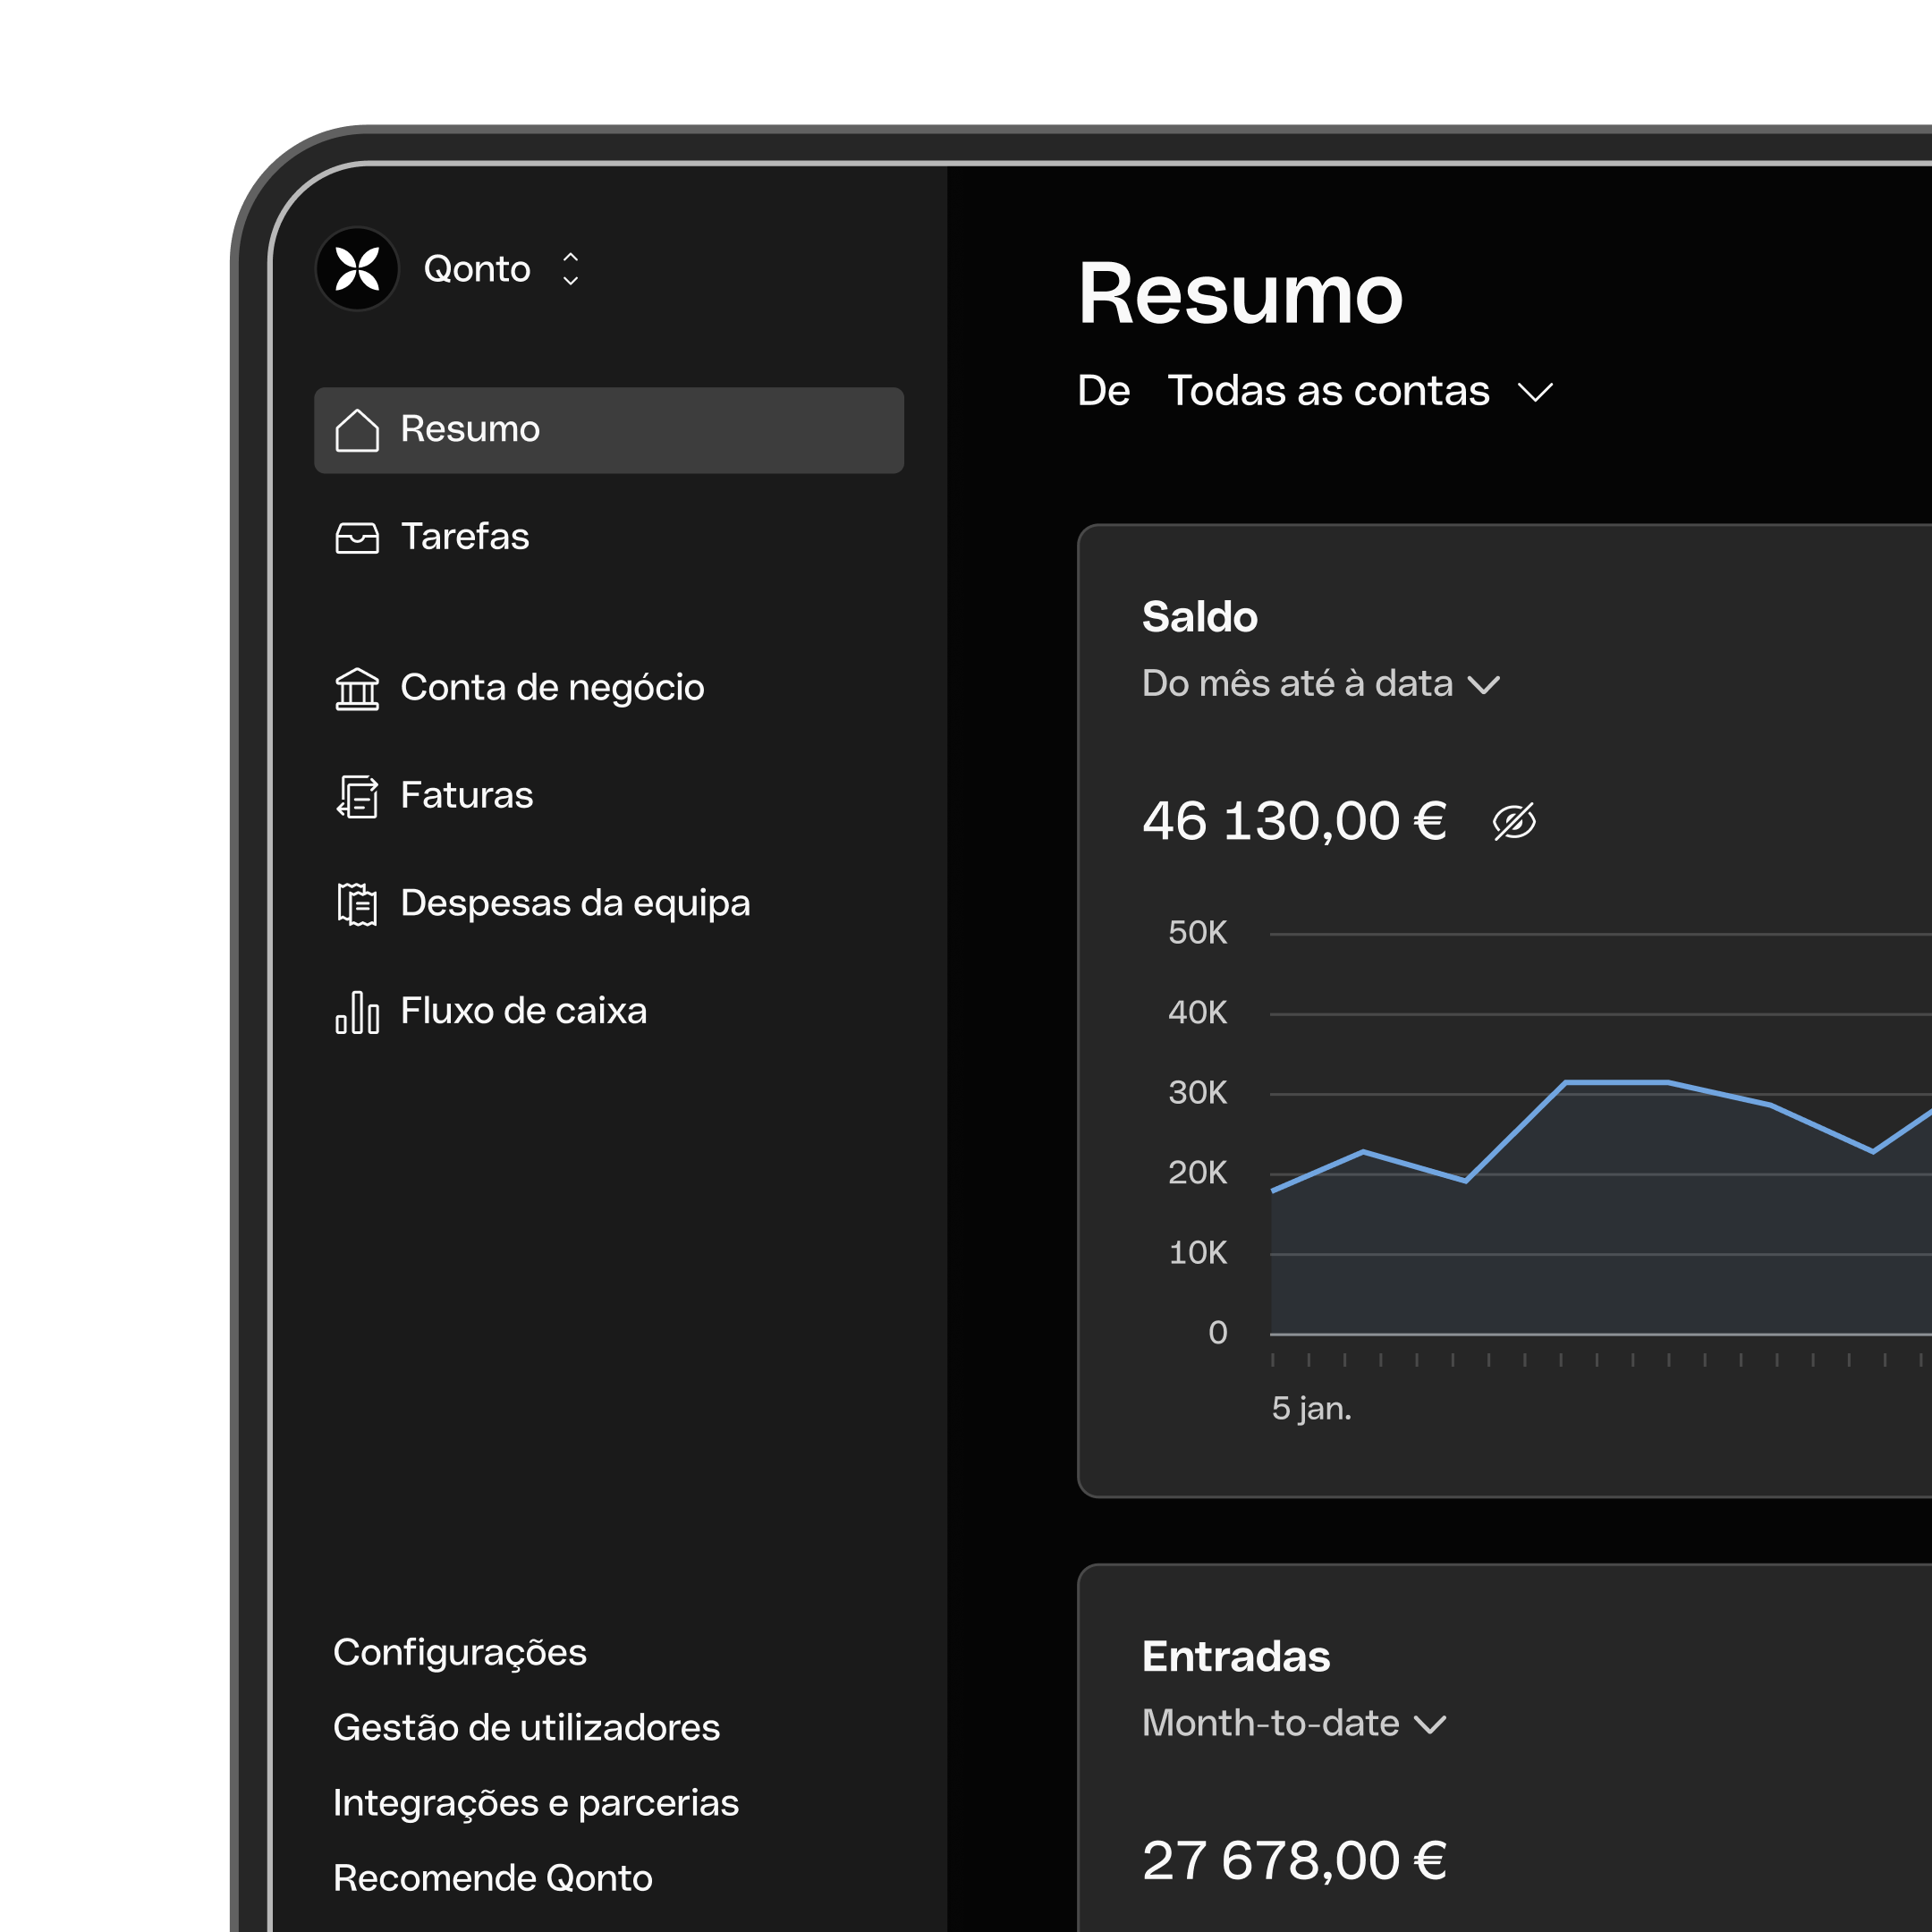The width and height of the screenshot is (1932, 1932).
Task: Click Recomende Qonto link
Action: [x=493, y=1878]
